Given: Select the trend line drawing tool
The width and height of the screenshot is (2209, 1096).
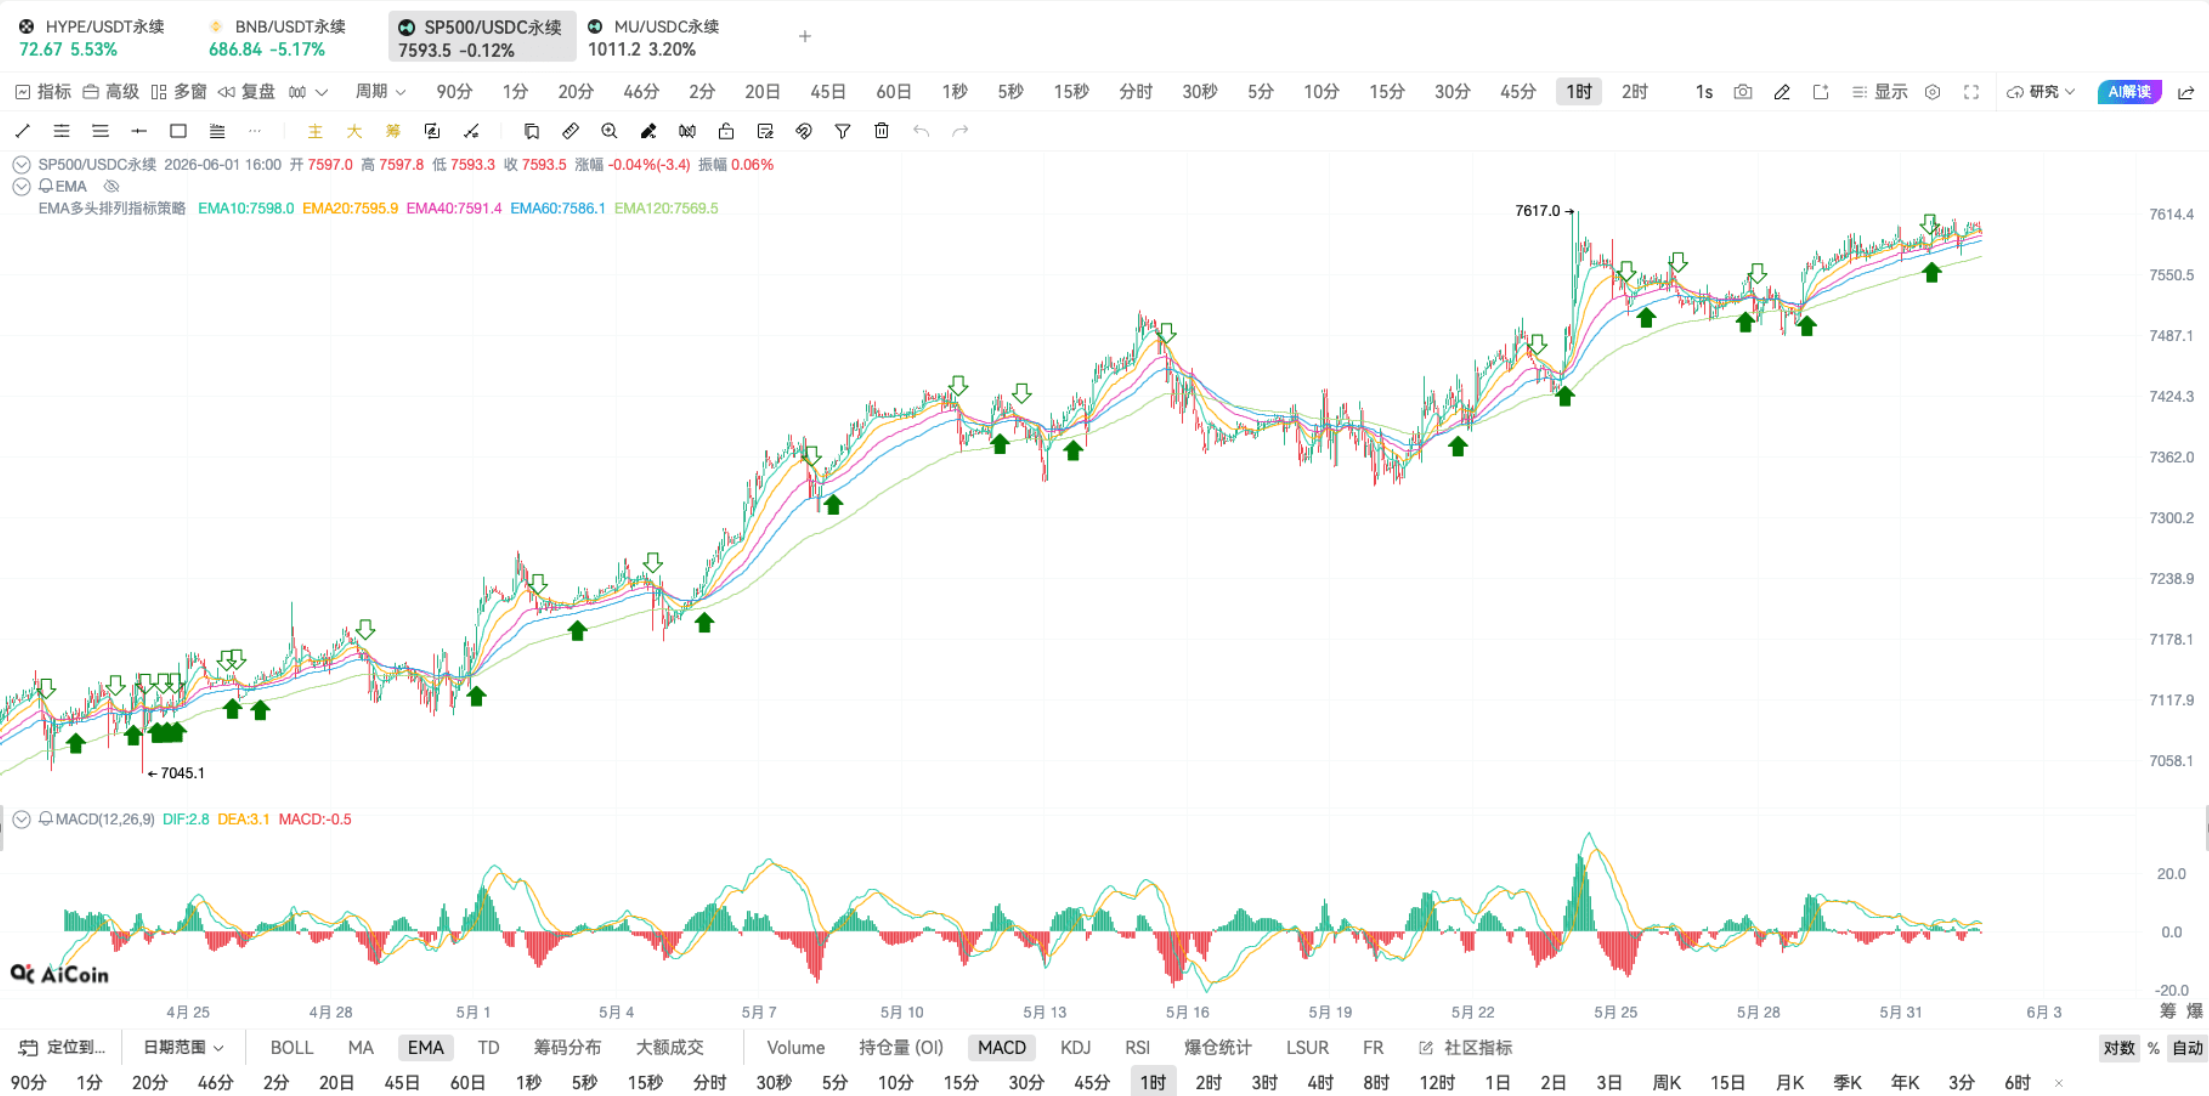Looking at the screenshot, I should pos(23,131).
